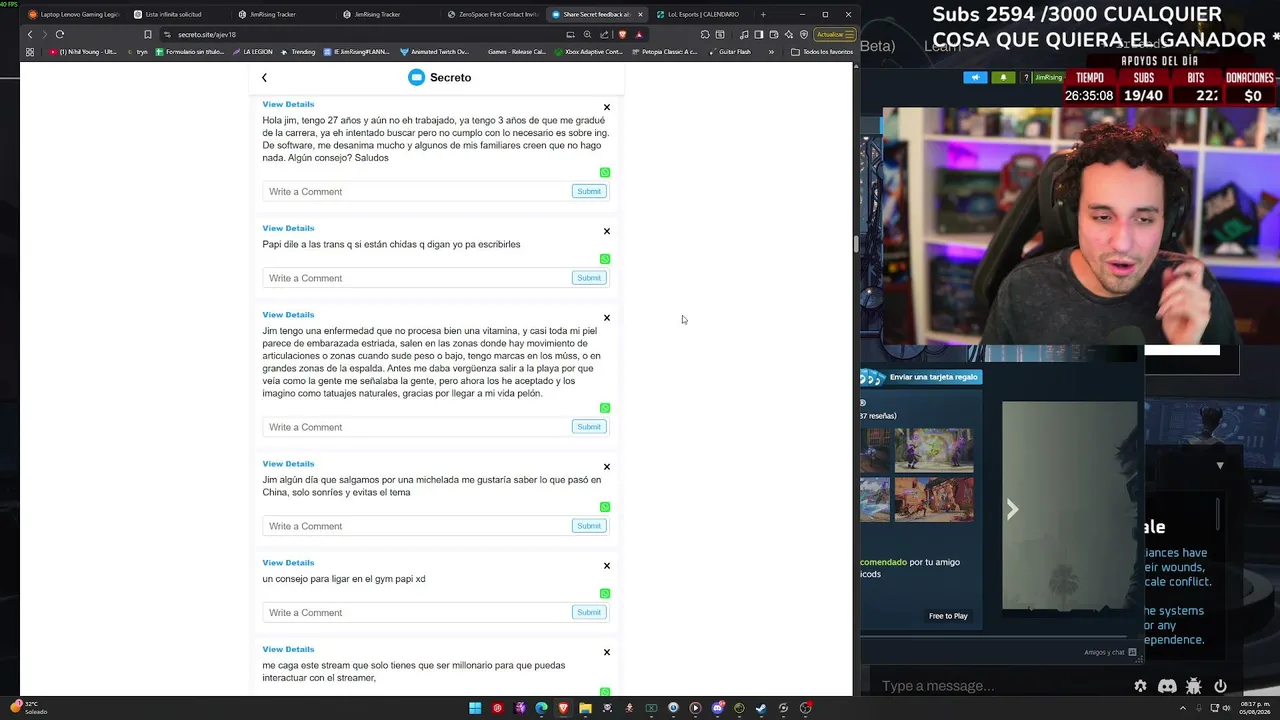Dismiss the 'Papi dile a las trans' message
1280x720 pixels.
click(606, 231)
